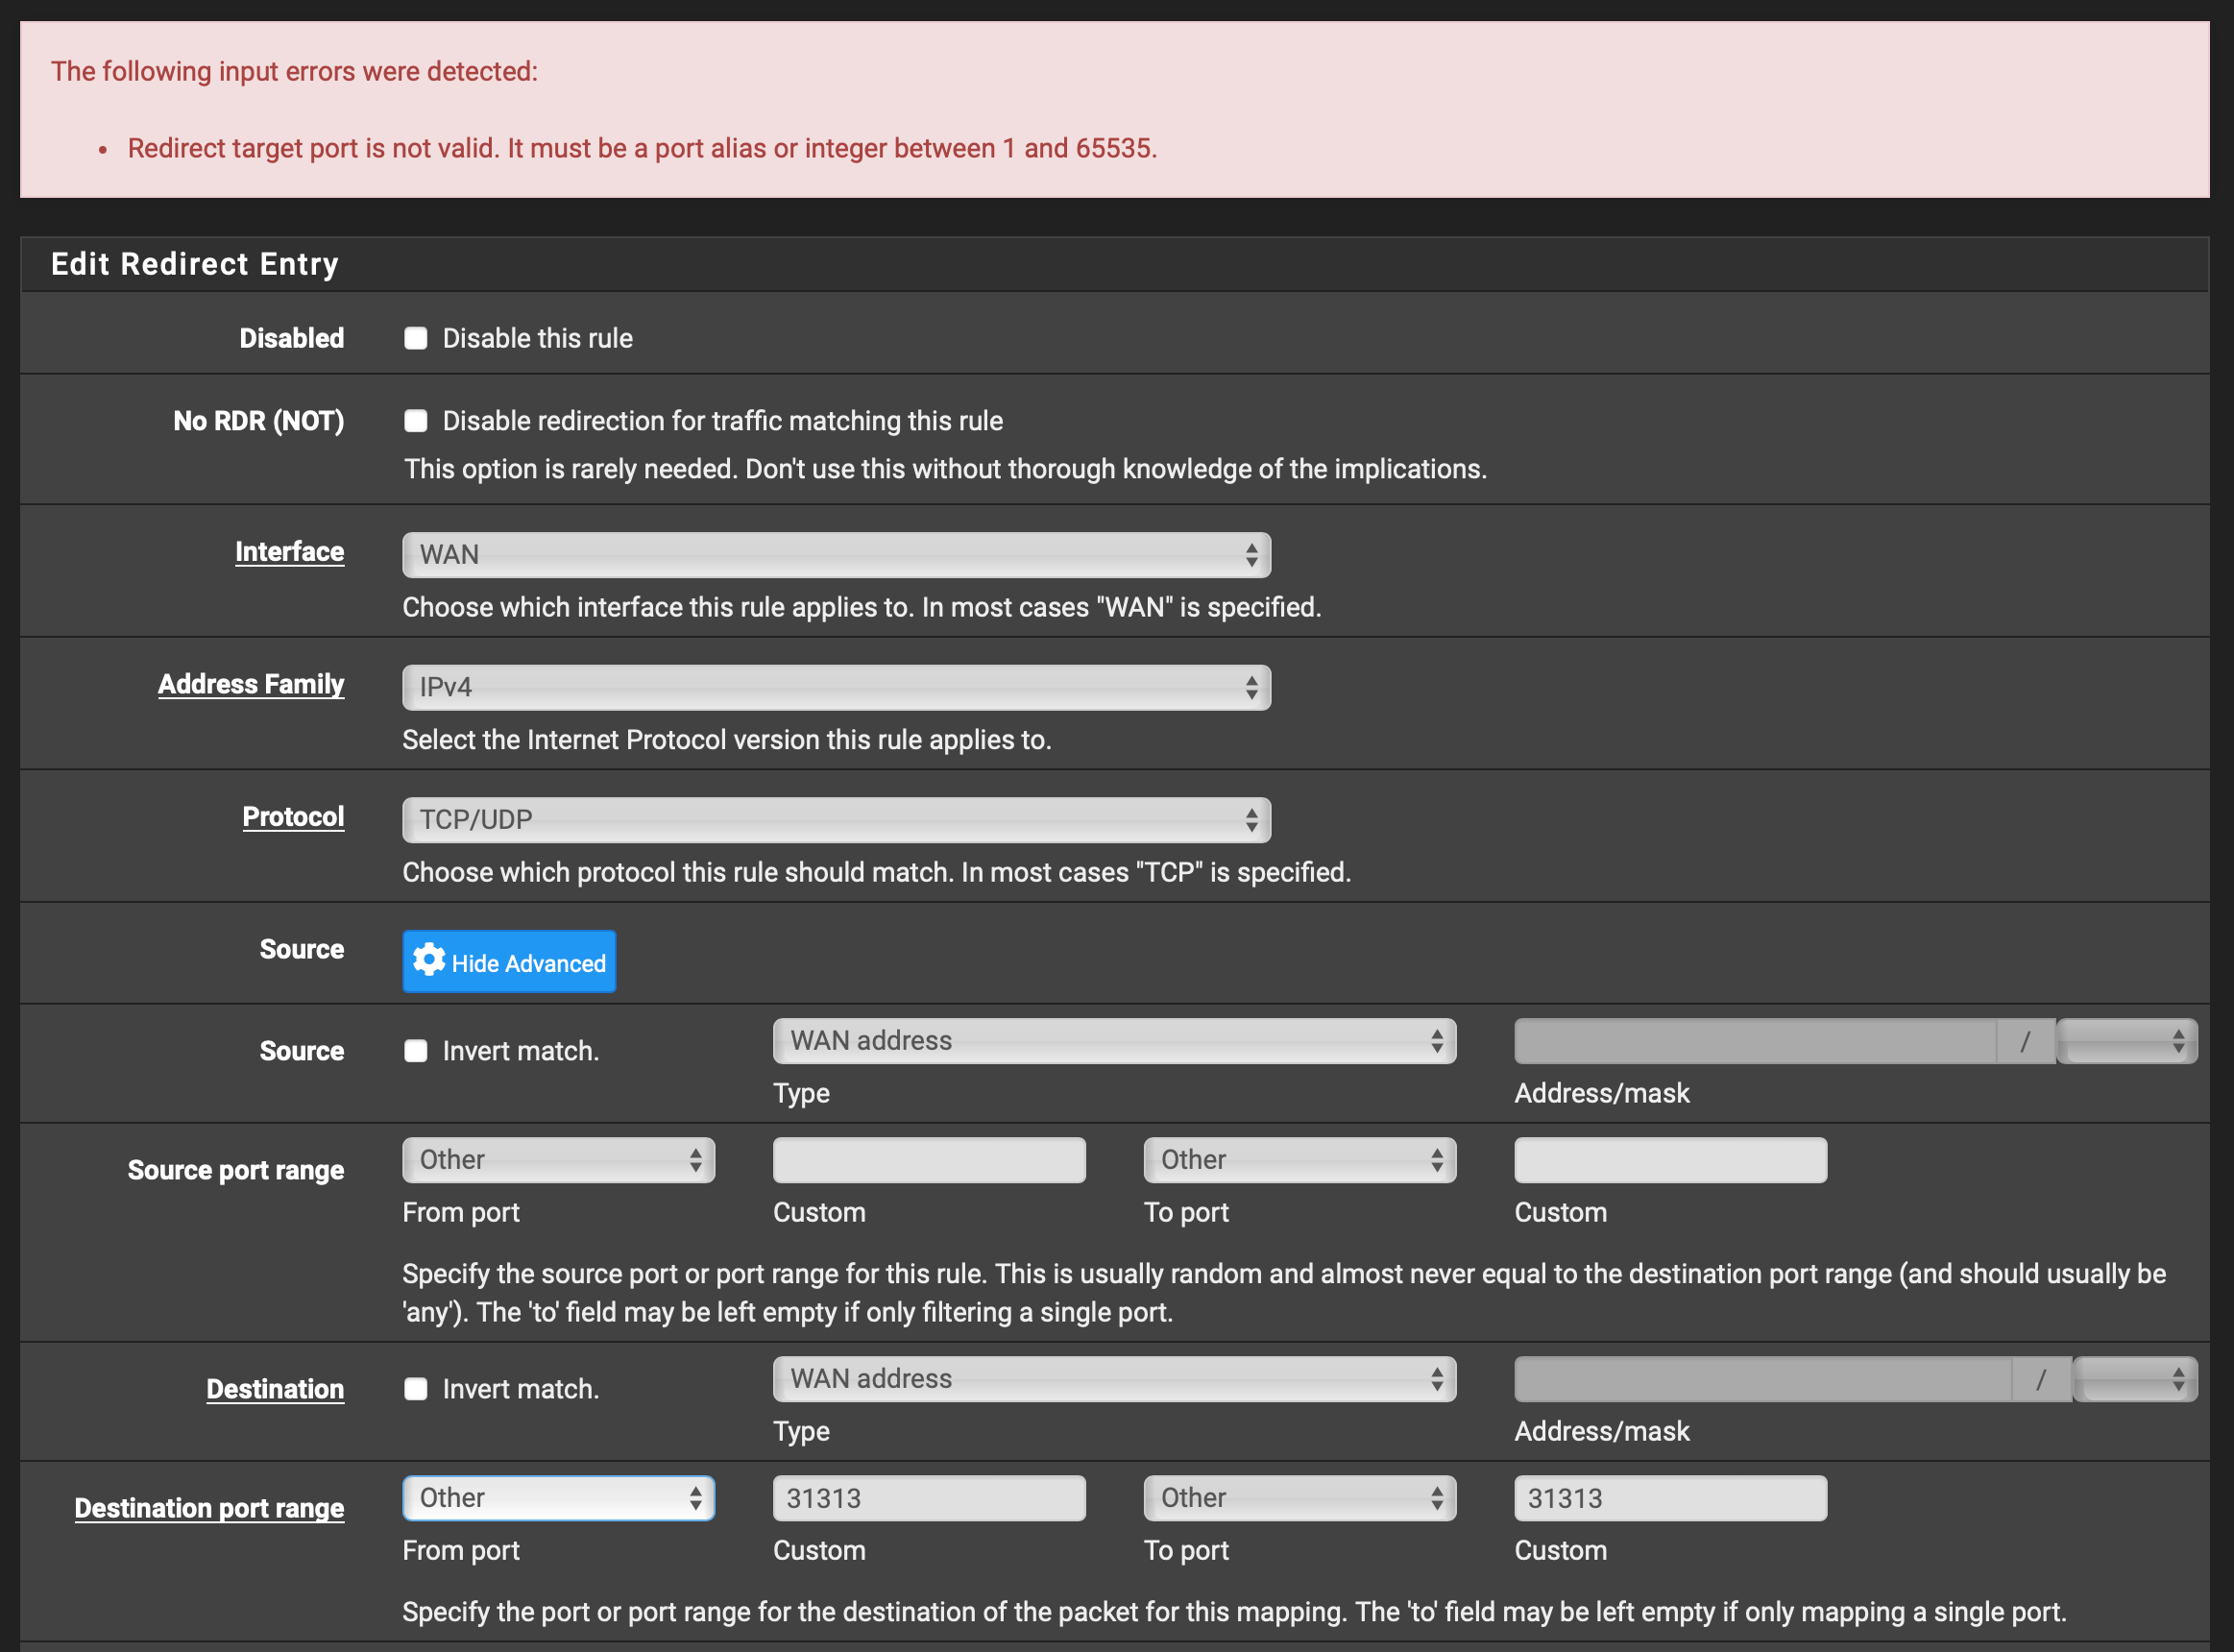
Task: Open the Interface WAN dropdown
Action: [836, 555]
